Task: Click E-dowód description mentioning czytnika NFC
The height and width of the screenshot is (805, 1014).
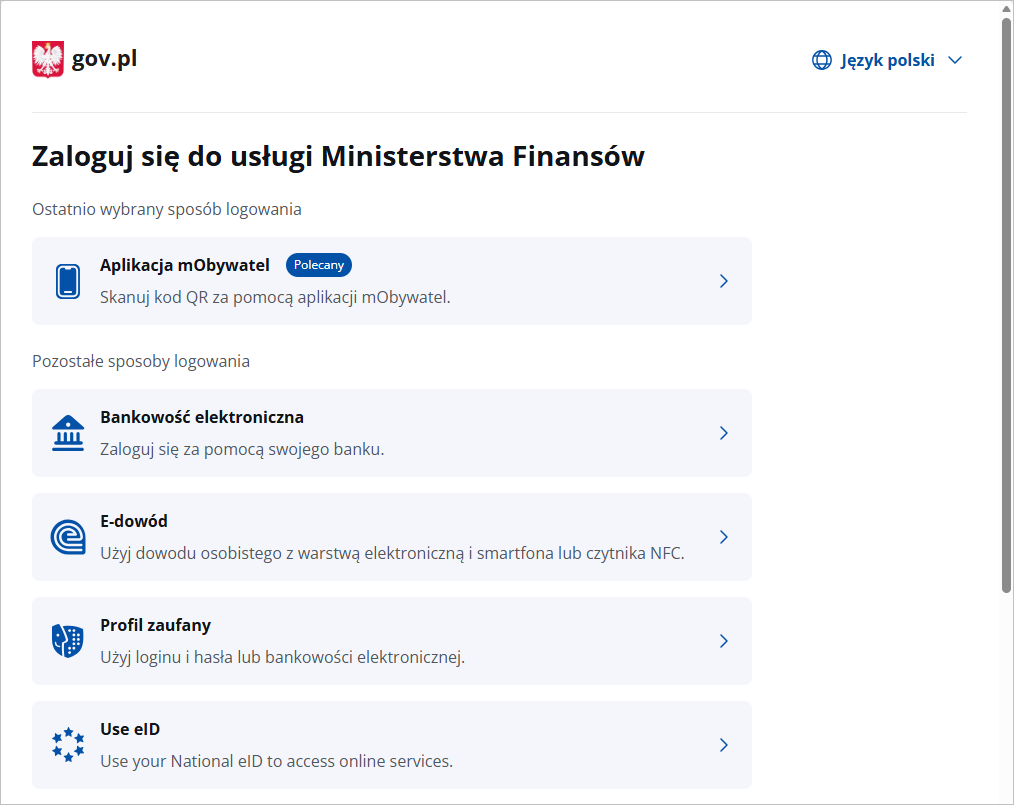Action: coord(392,553)
